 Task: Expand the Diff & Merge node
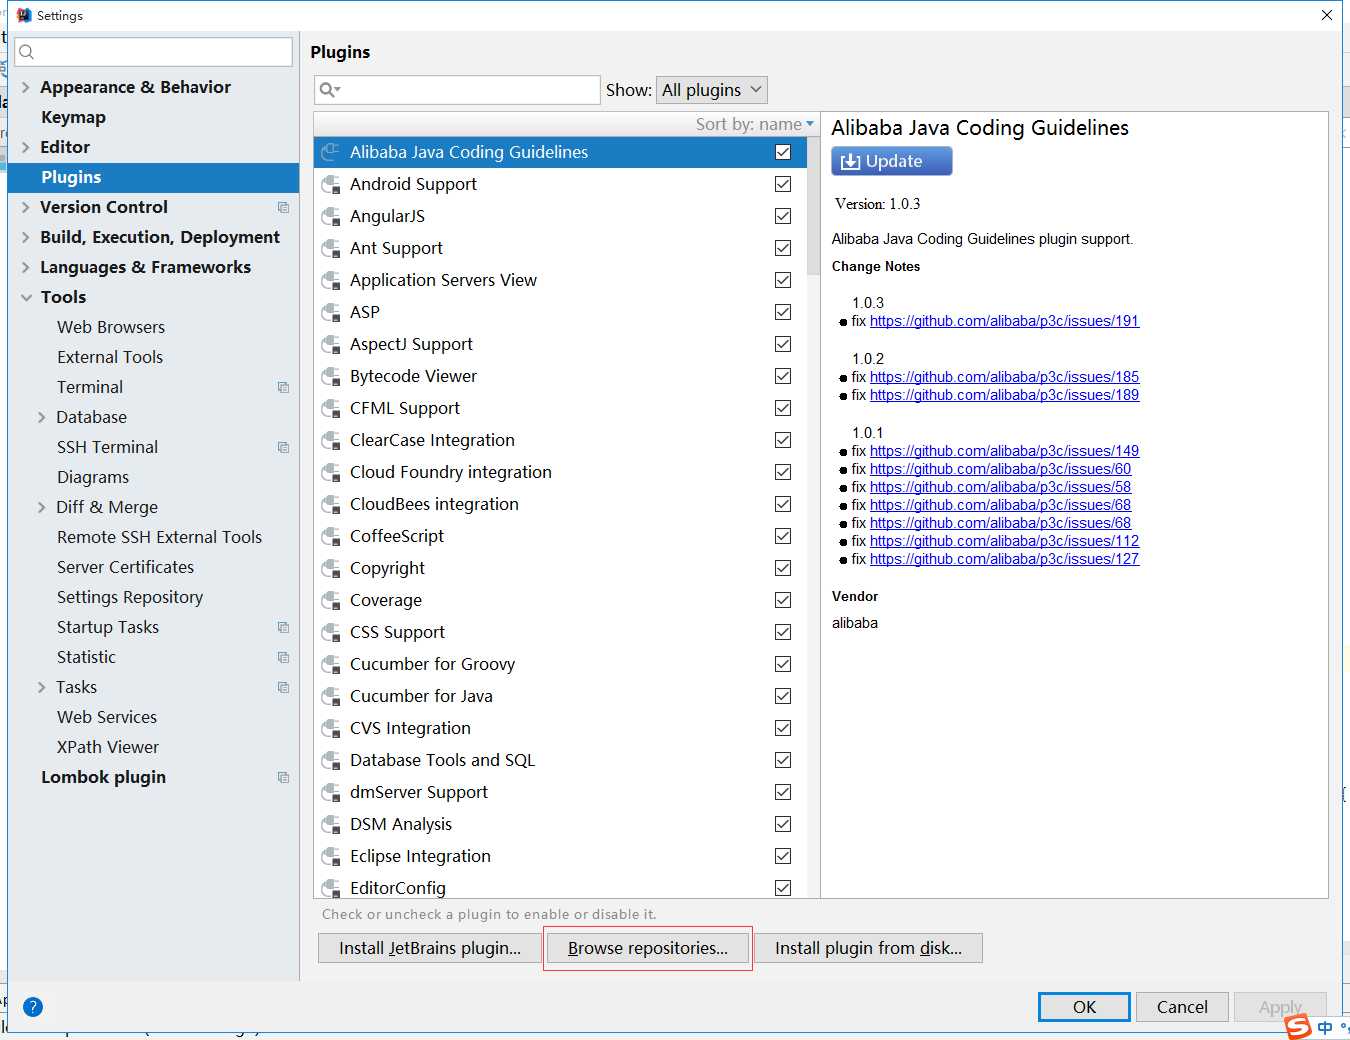pyautogui.click(x=42, y=507)
